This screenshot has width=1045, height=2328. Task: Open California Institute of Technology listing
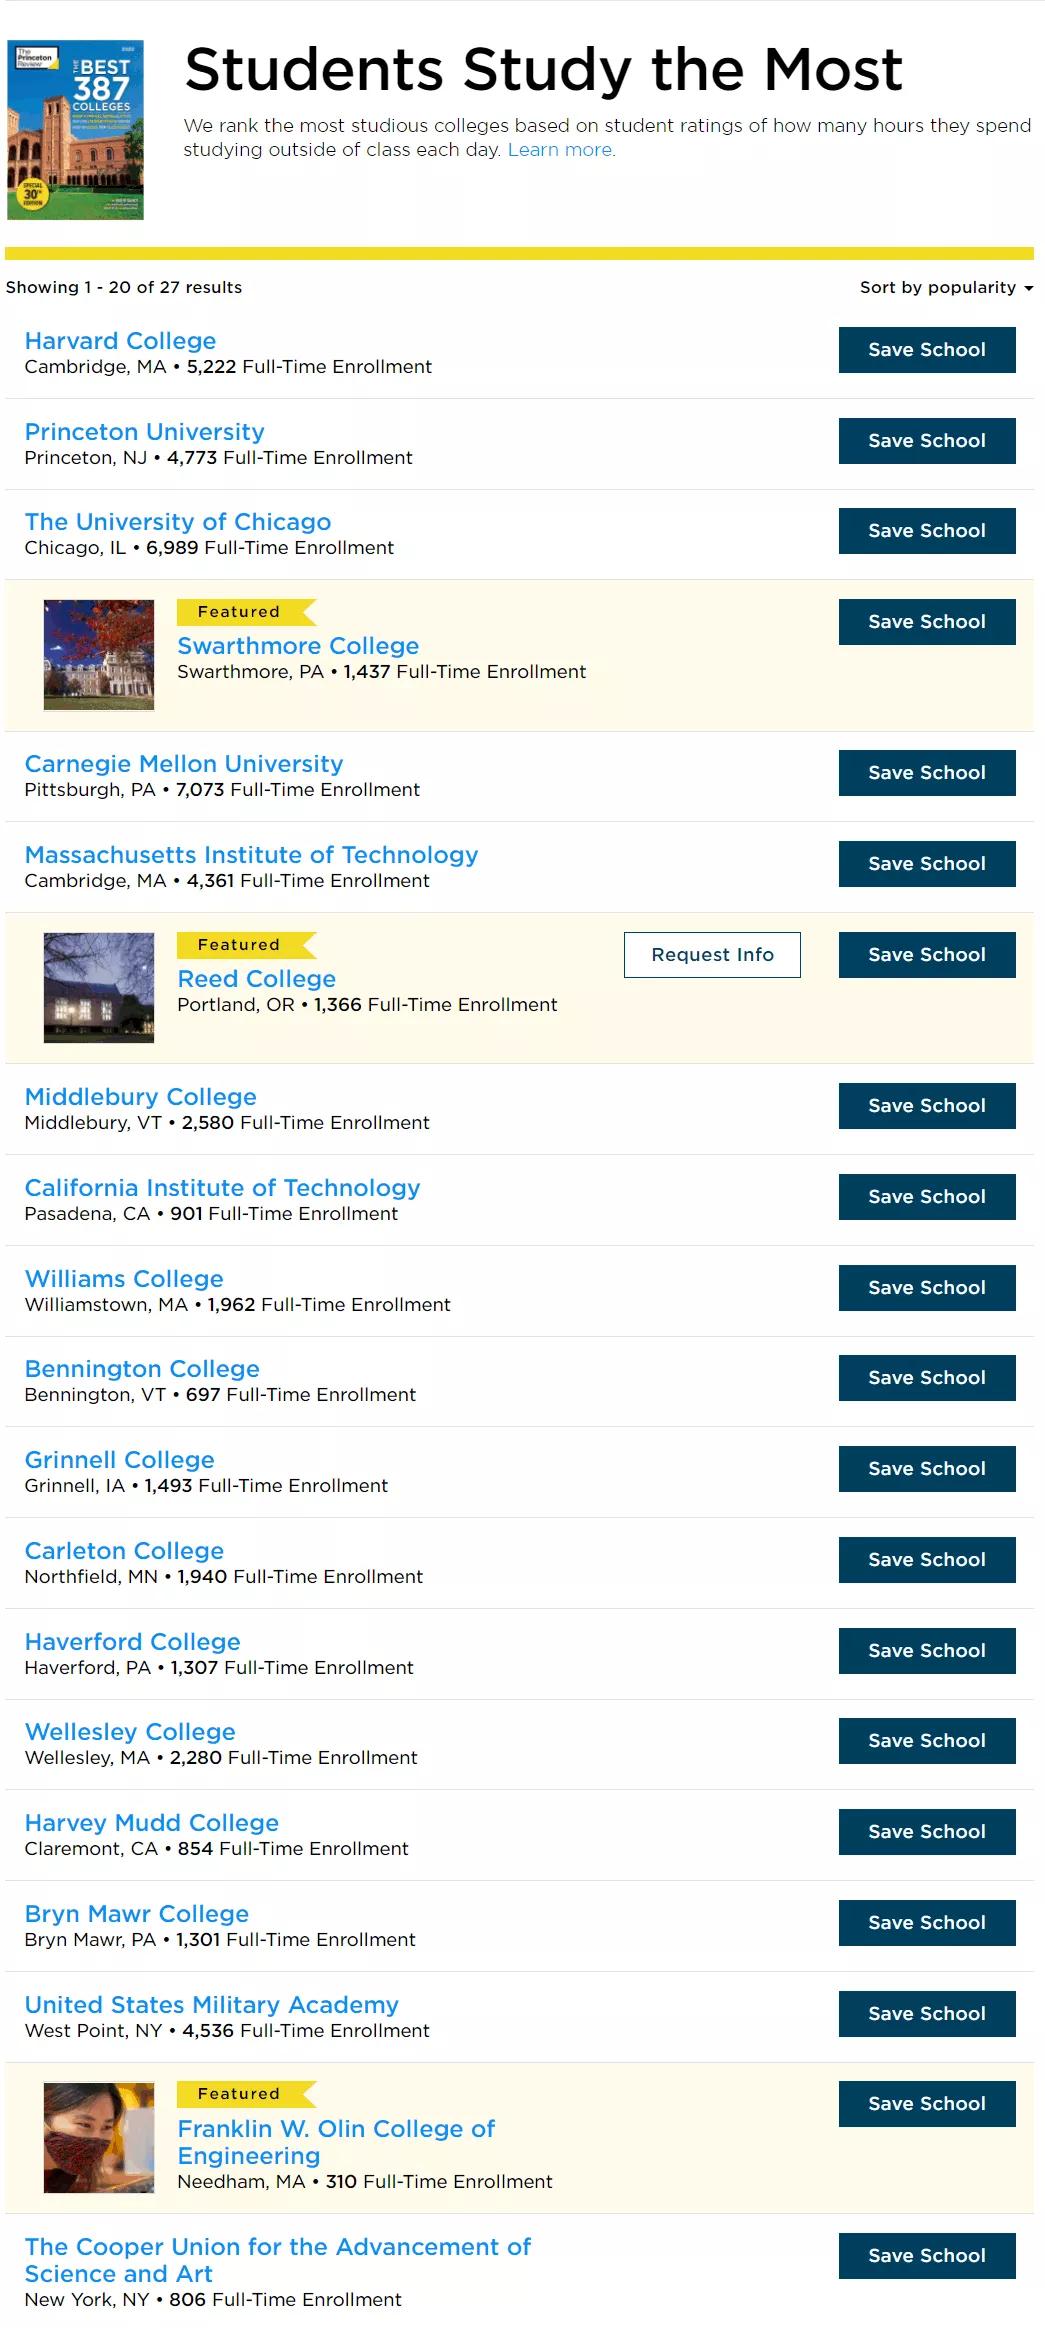pyautogui.click(x=222, y=1188)
